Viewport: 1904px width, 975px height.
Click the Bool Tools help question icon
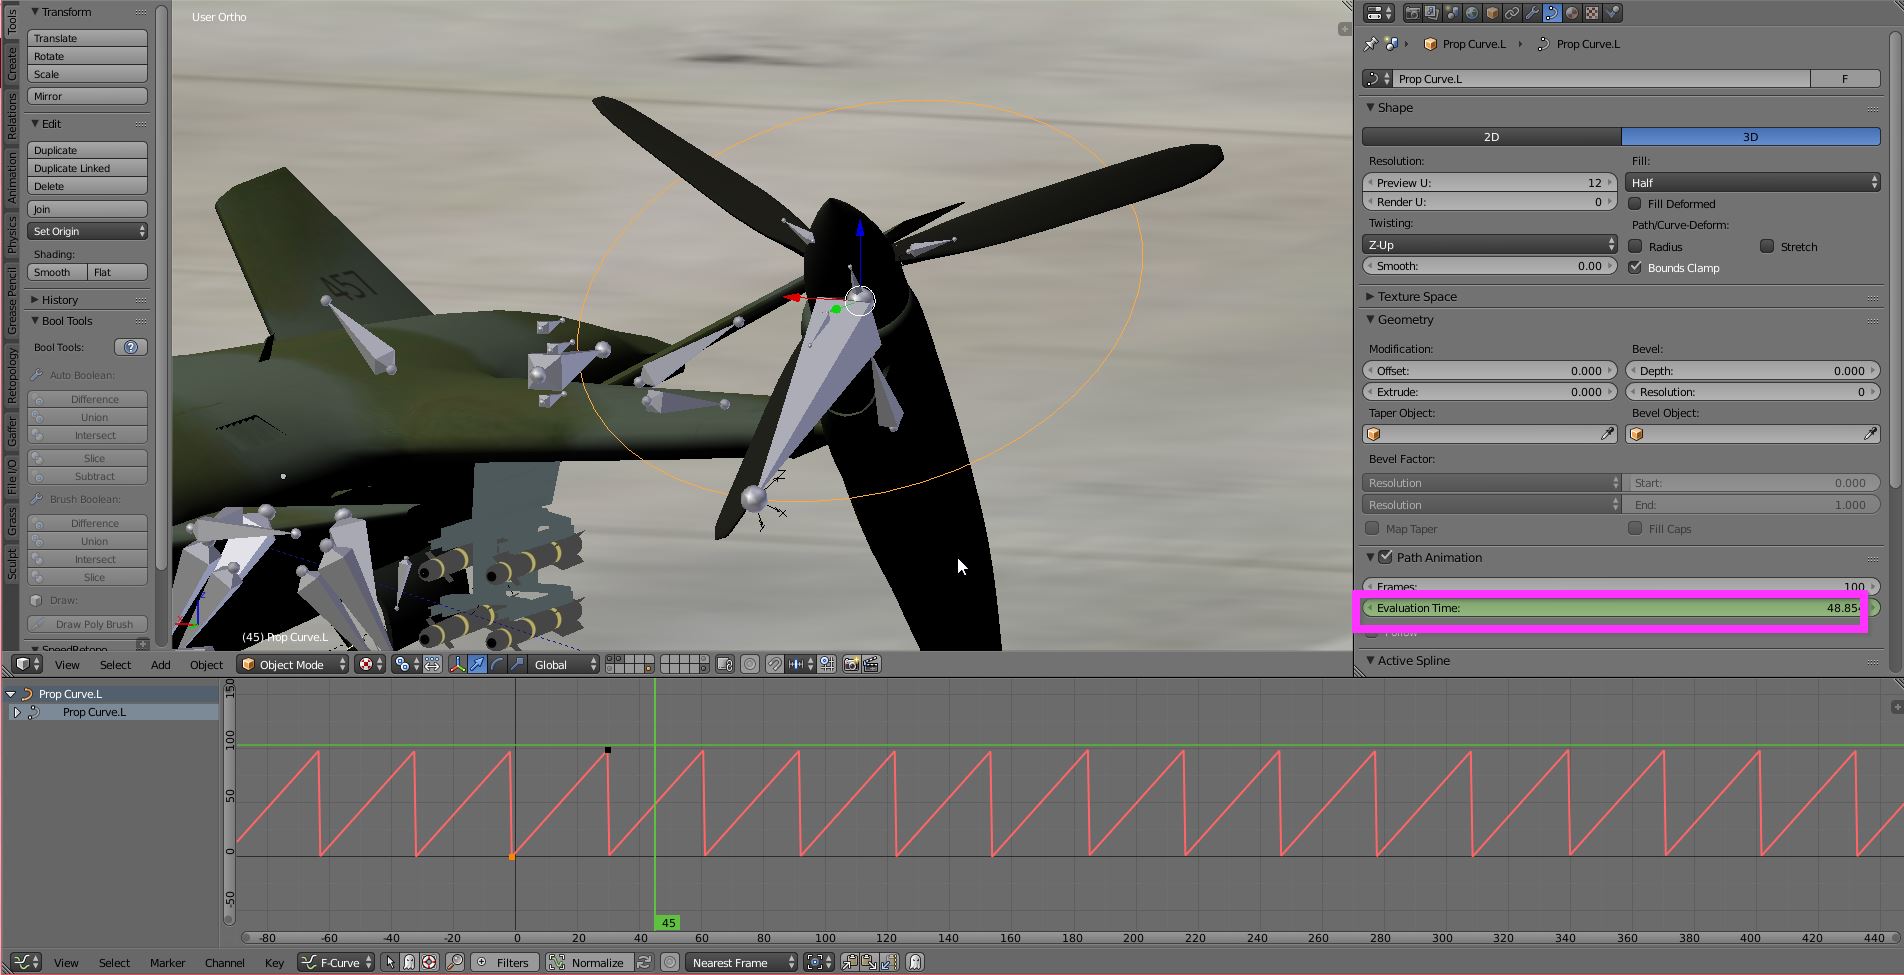pyautogui.click(x=131, y=347)
